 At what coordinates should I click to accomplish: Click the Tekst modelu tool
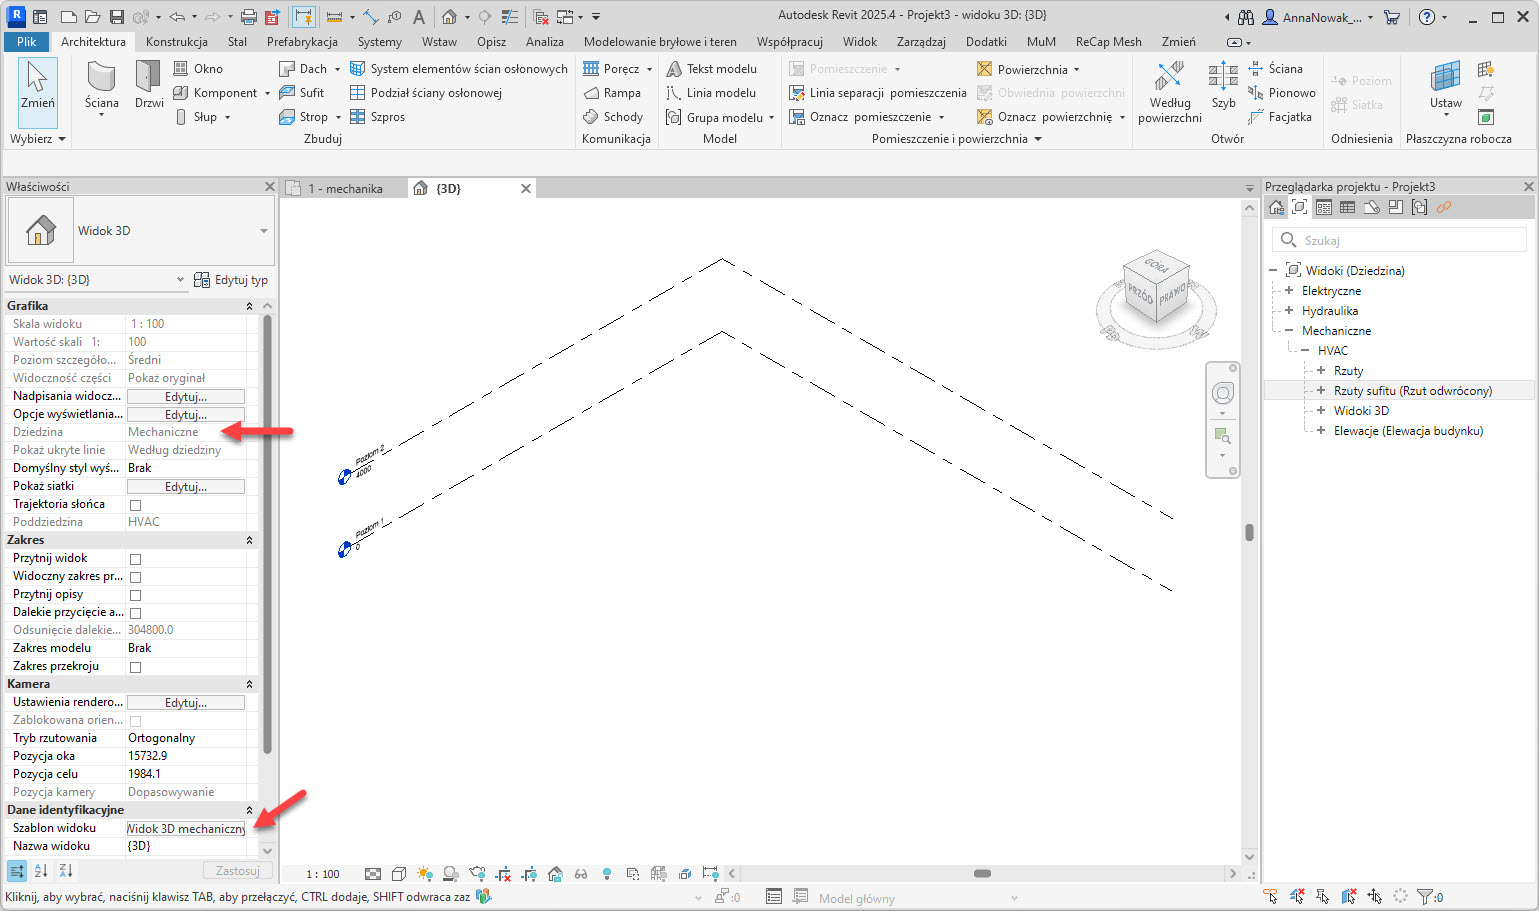(711, 69)
